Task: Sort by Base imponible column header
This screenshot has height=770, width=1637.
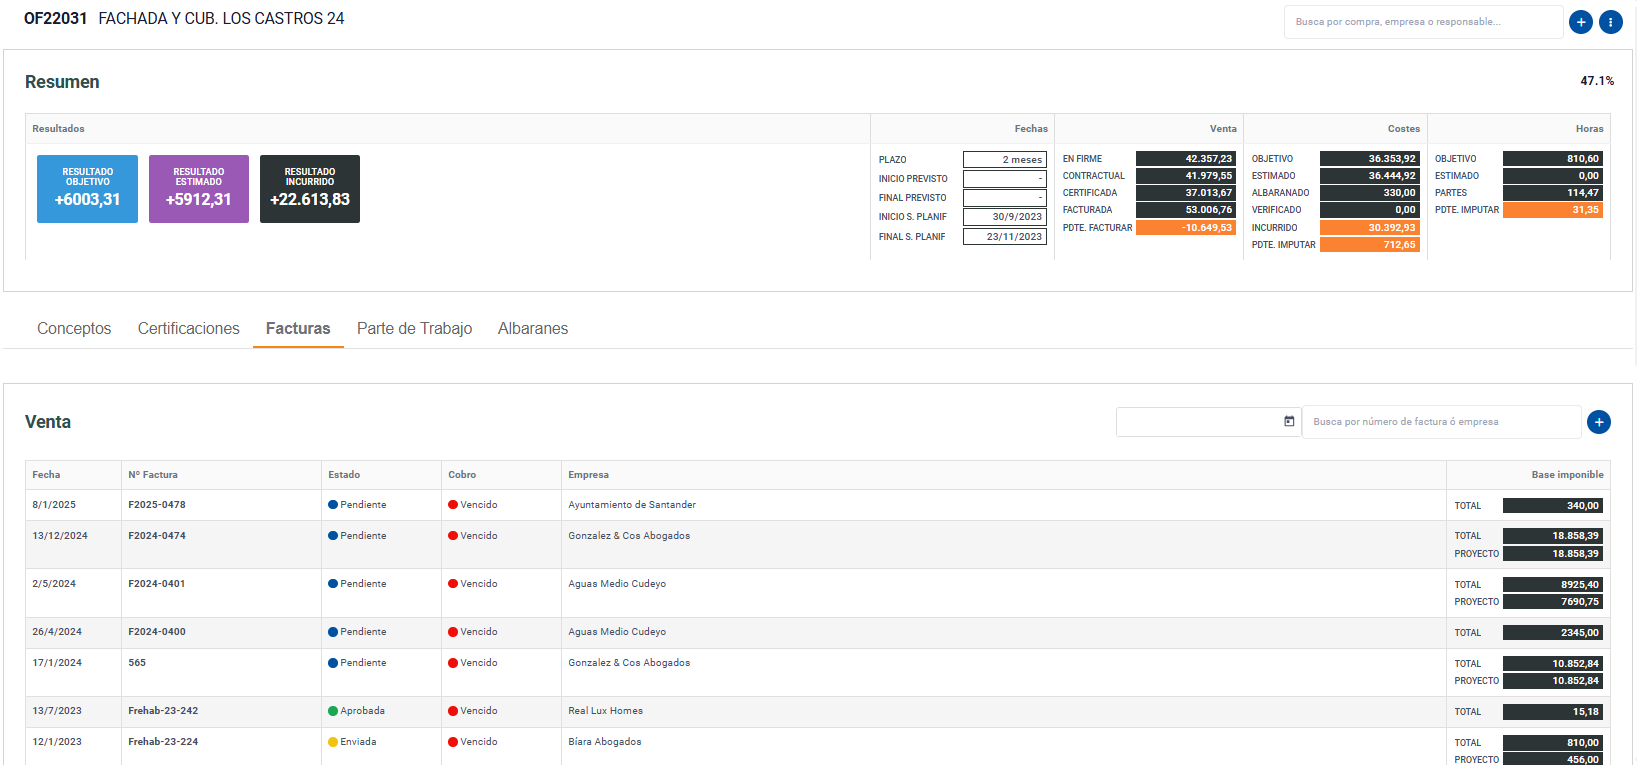Action: [x=1567, y=475]
